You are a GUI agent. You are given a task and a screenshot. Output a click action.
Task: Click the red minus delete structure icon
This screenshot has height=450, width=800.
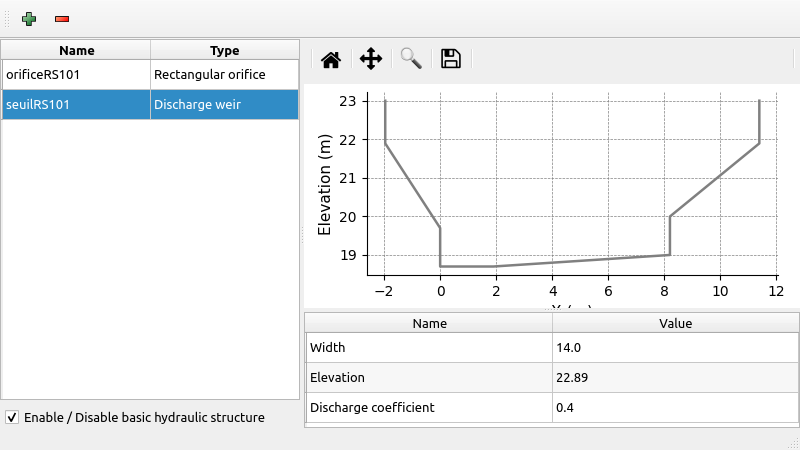[62, 19]
